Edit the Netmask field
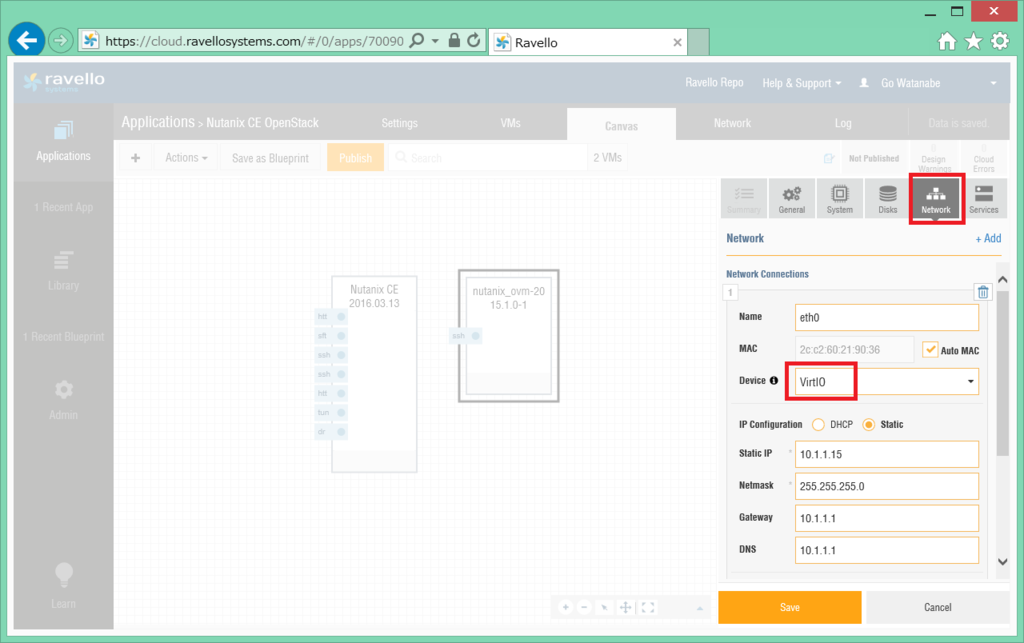Viewport: 1024px width, 643px height. click(x=887, y=486)
